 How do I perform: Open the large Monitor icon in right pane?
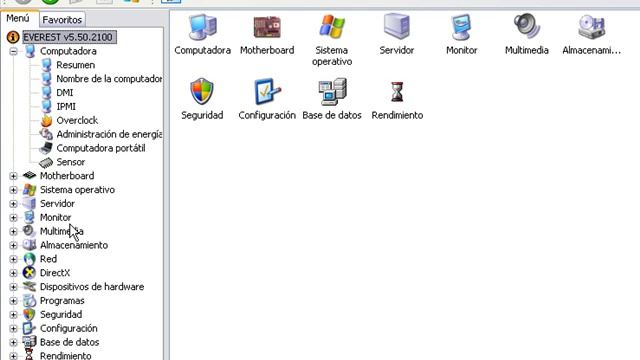[x=461, y=27]
